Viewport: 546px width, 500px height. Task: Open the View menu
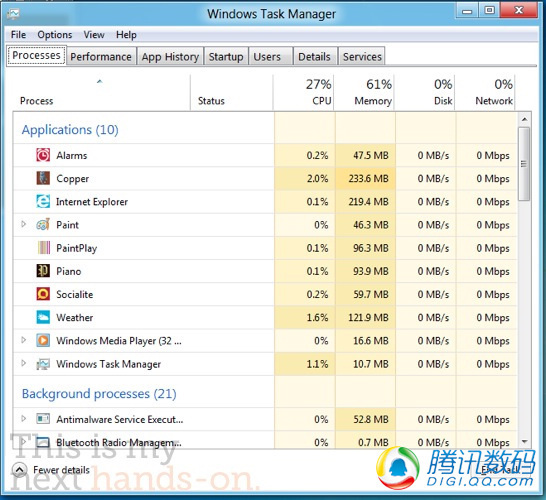[x=94, y=35]
